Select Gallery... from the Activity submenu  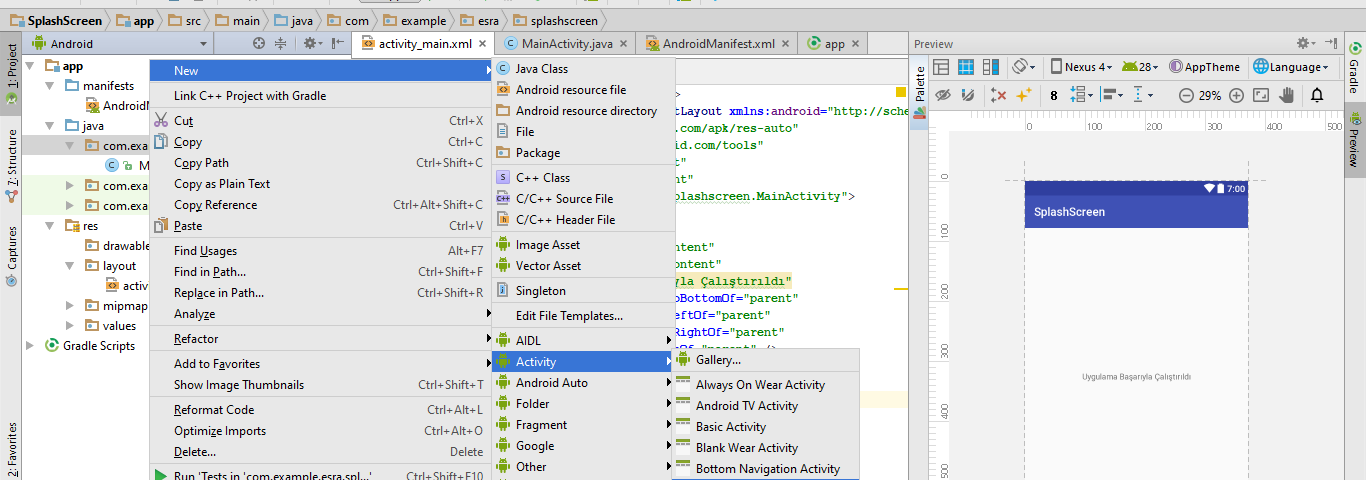pyautogui.click(x=765, y=360)
